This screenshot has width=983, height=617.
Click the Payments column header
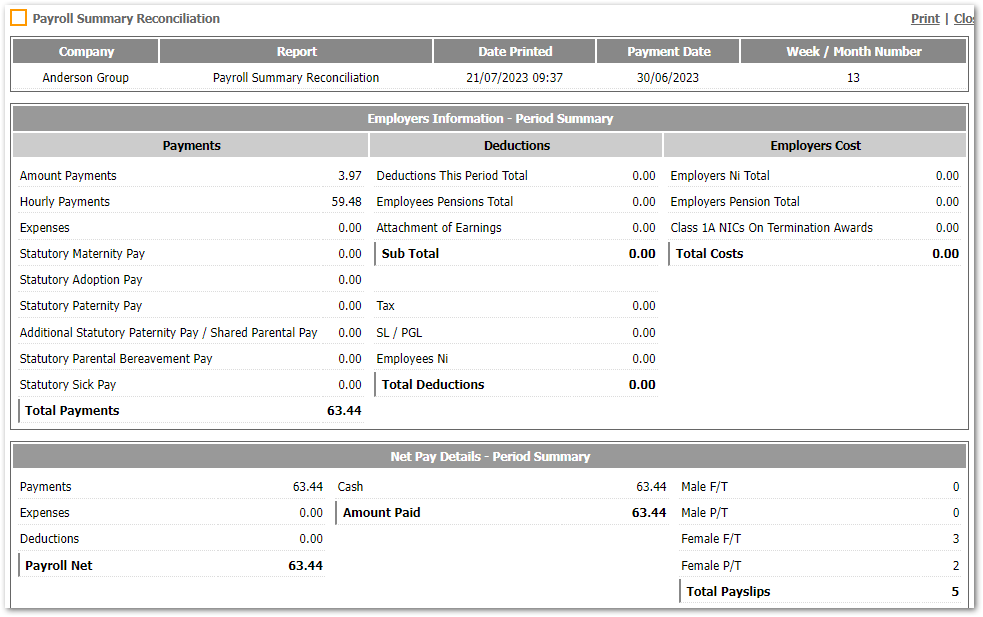[191, 145]
